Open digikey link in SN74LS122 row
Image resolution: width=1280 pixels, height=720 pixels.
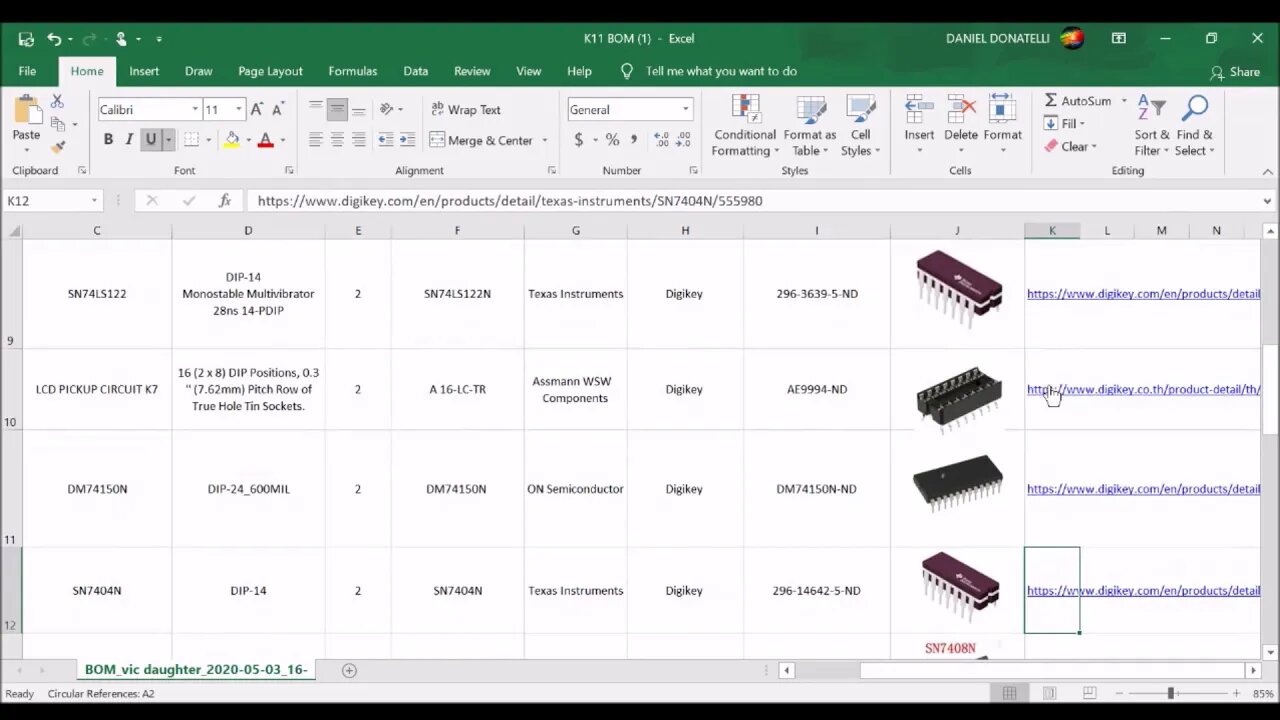1143,294
